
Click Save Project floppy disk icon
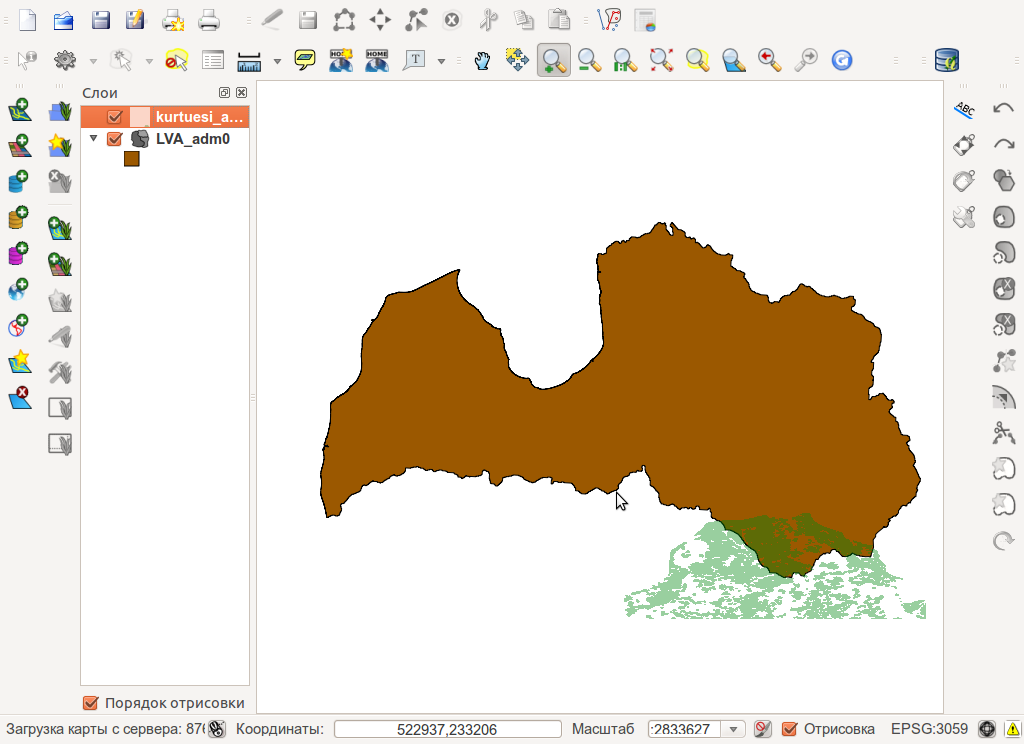[101, 19]
